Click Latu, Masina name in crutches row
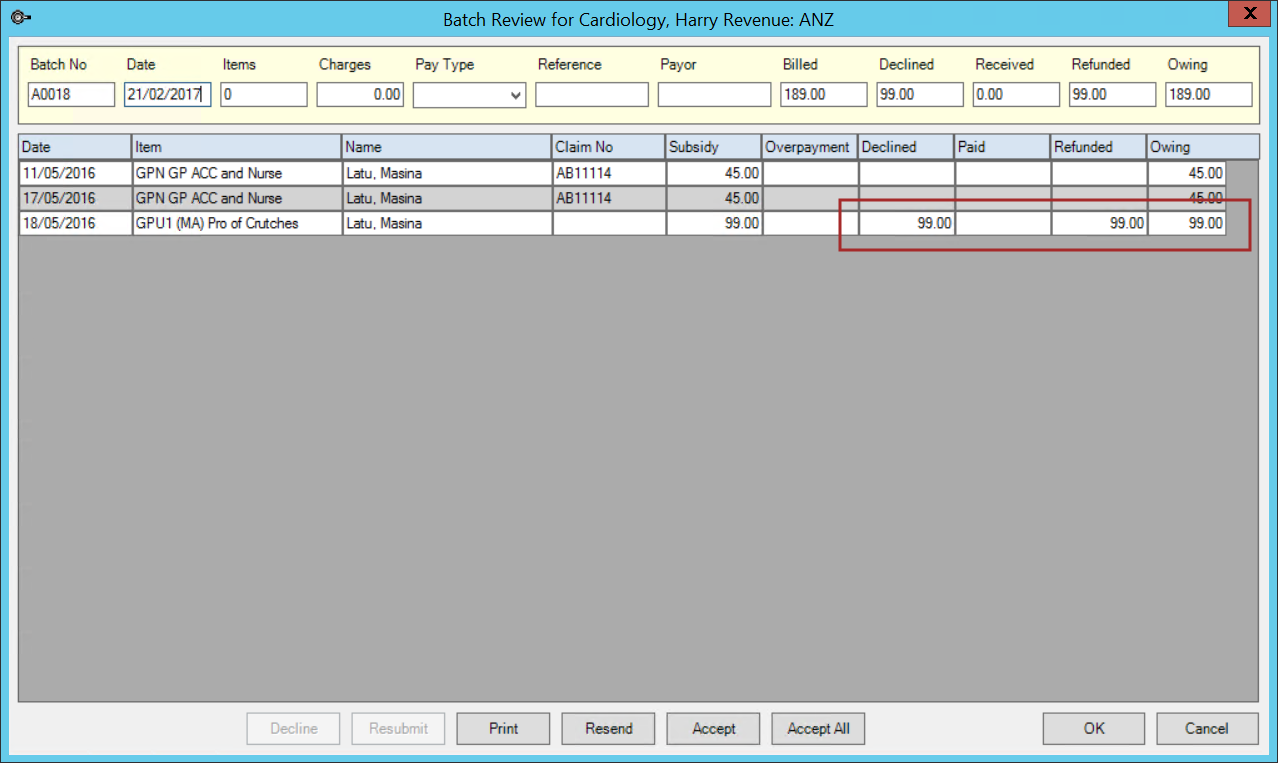The image size is (1278, 763). point(447,223)
